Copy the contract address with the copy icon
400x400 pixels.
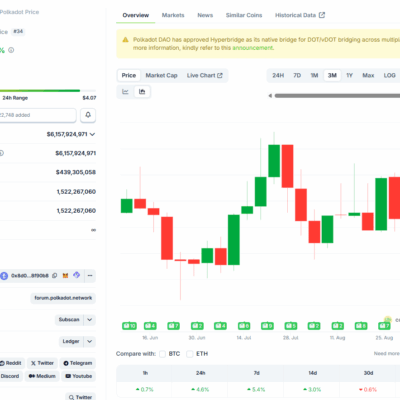[55, 276]
